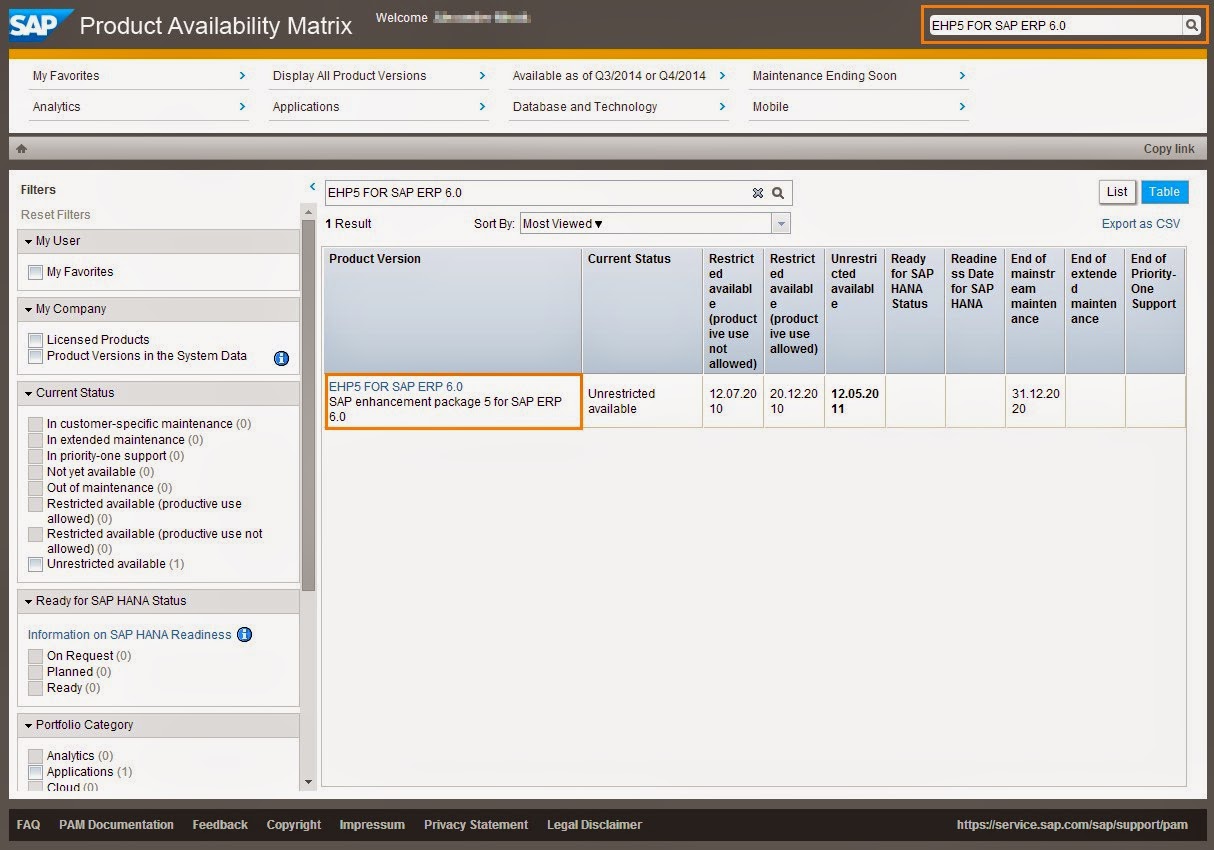Collapse the Current Status filter section

(29, 392)
